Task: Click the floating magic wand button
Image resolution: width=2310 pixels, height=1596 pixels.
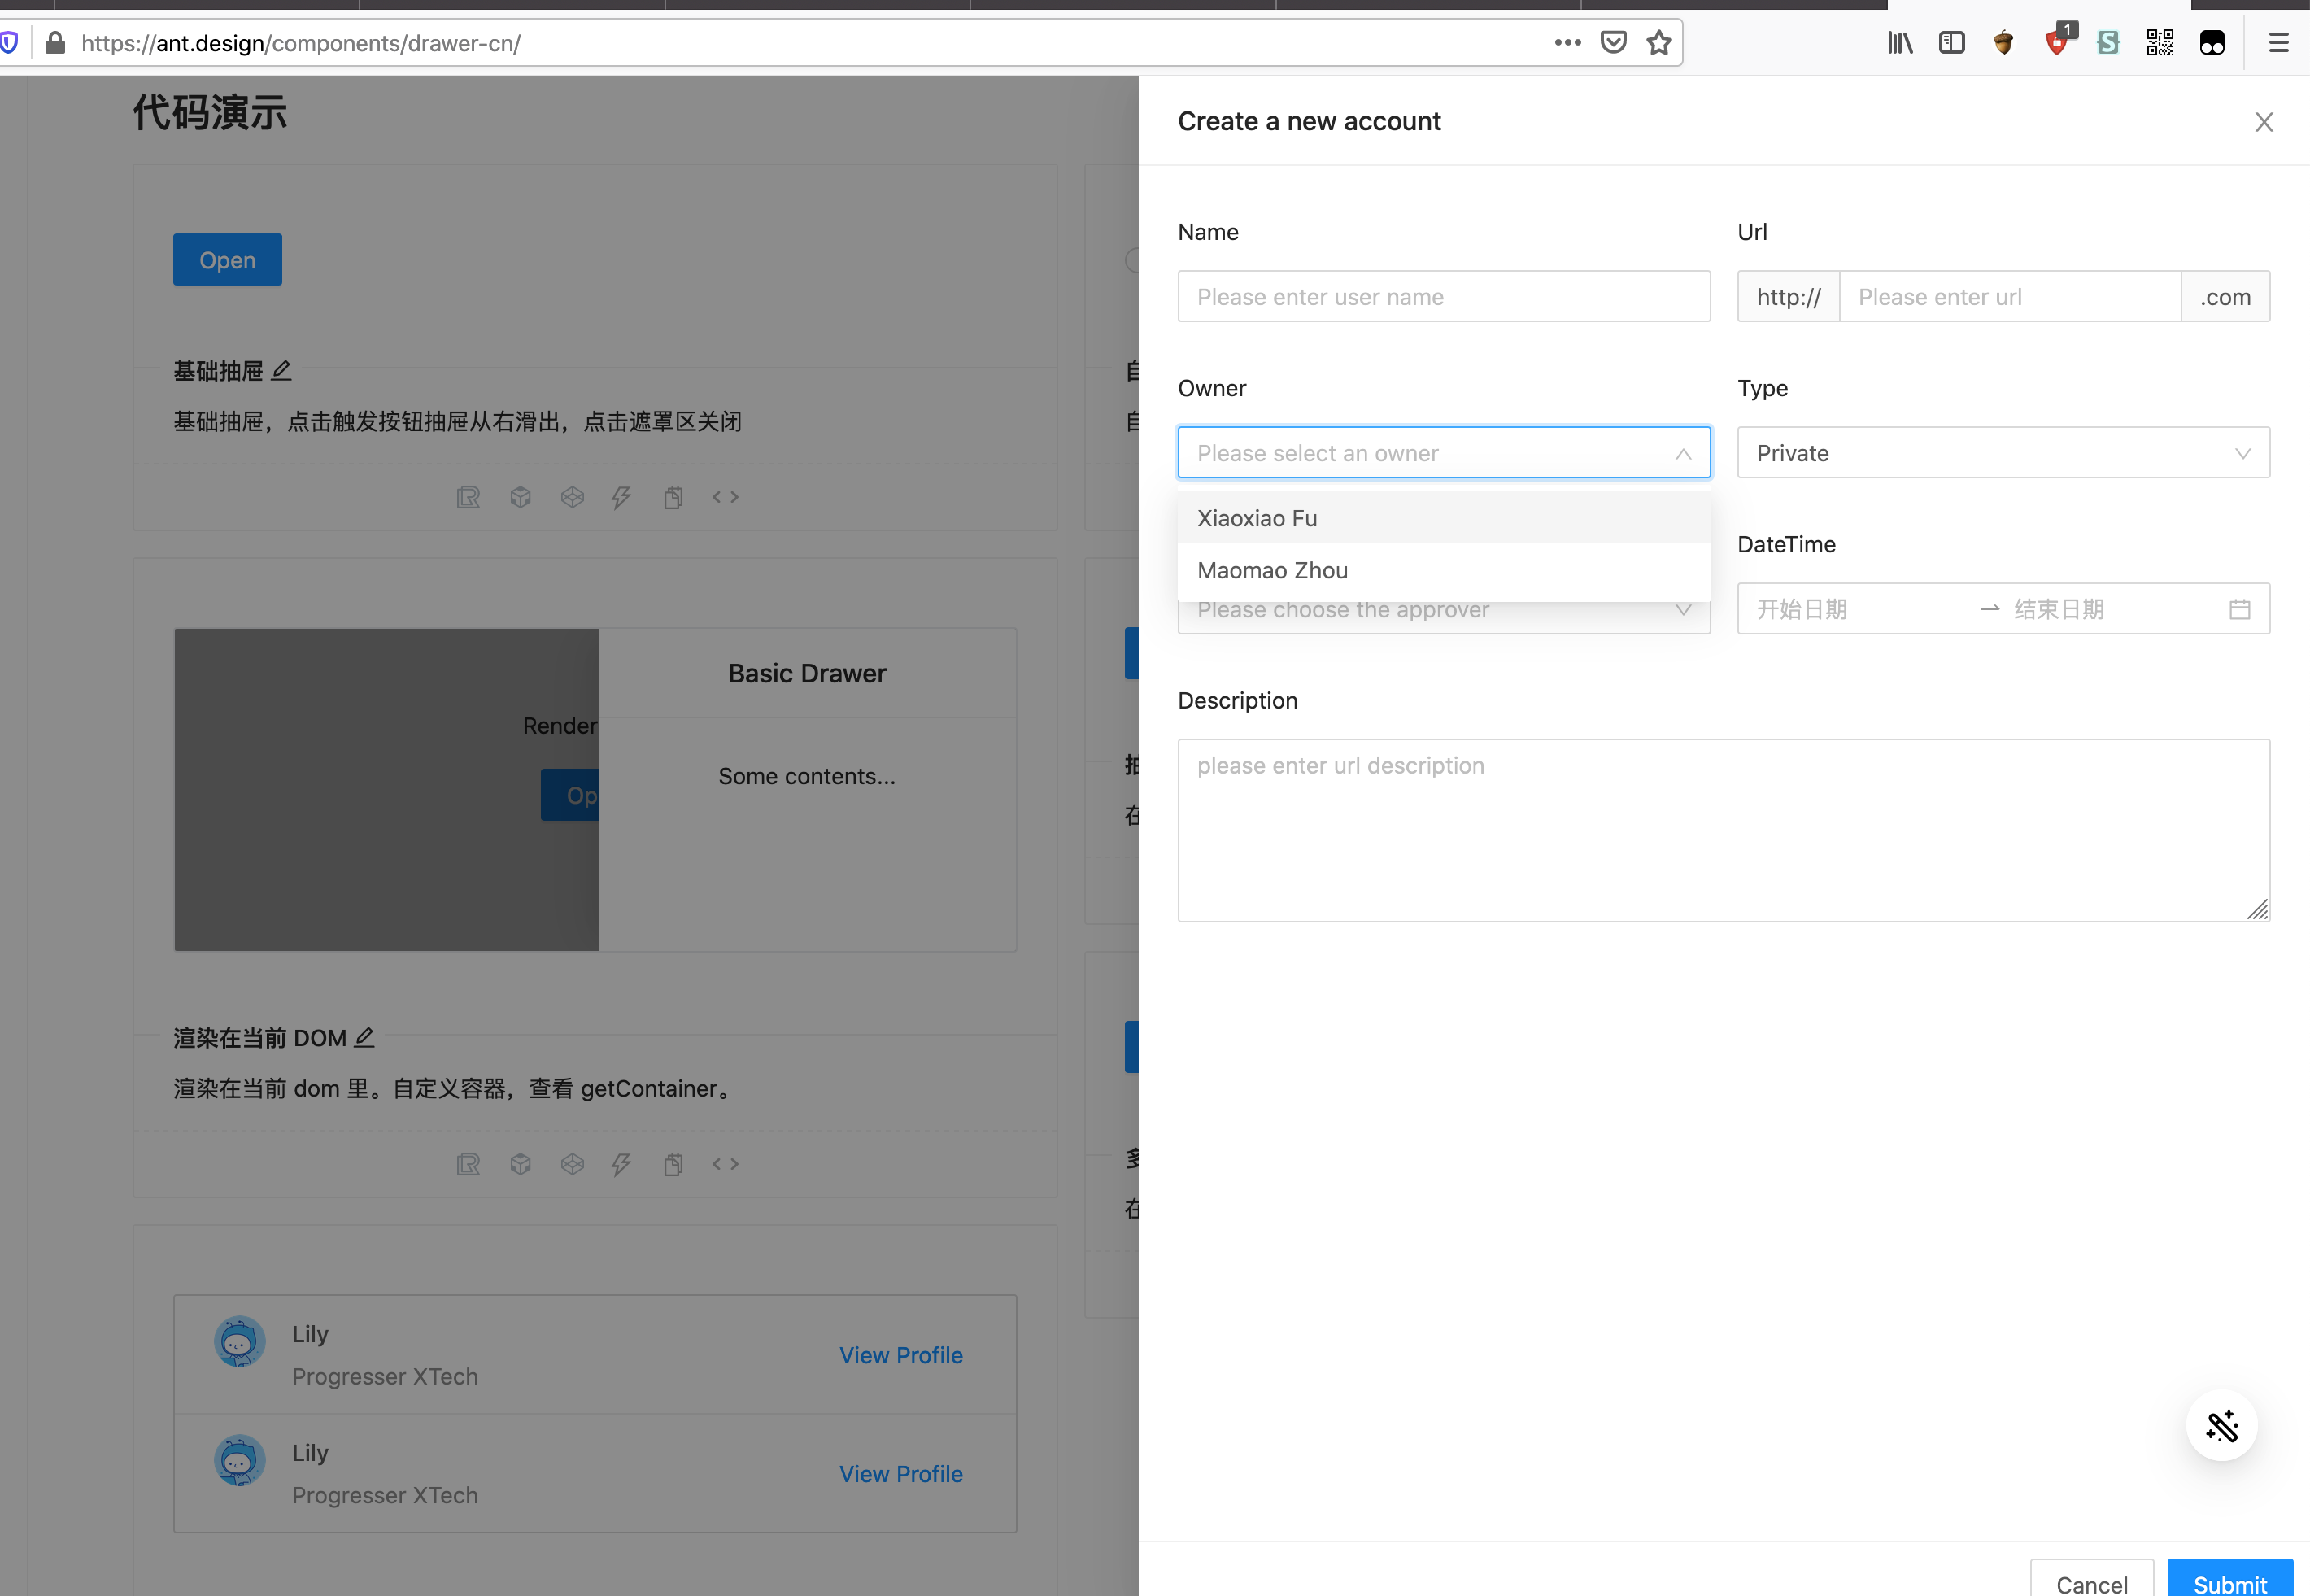Action: tap(2223, 1426)
